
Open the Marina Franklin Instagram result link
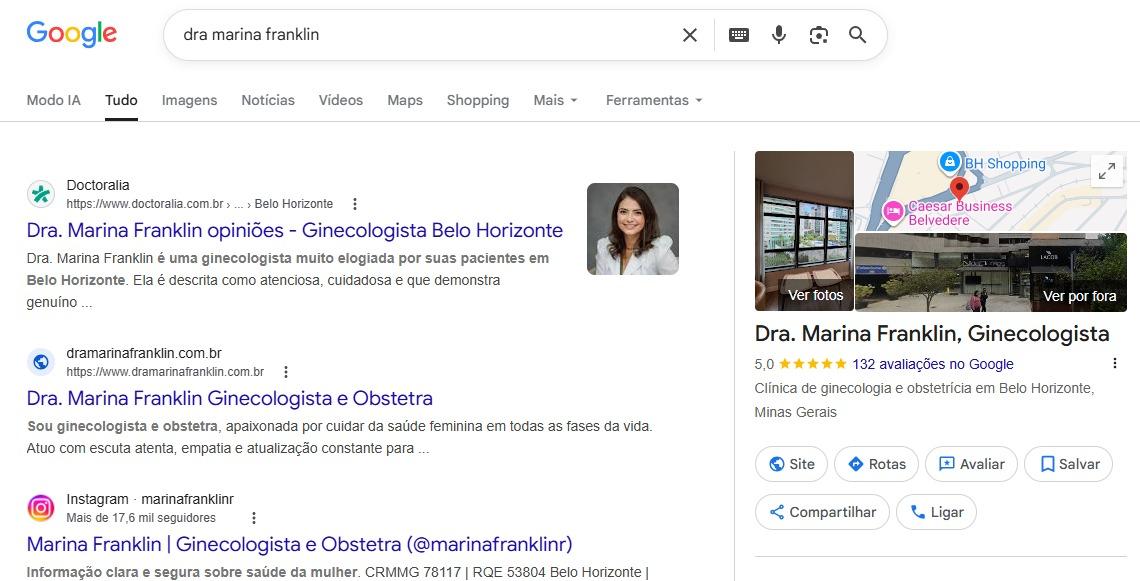coord(300,545)
